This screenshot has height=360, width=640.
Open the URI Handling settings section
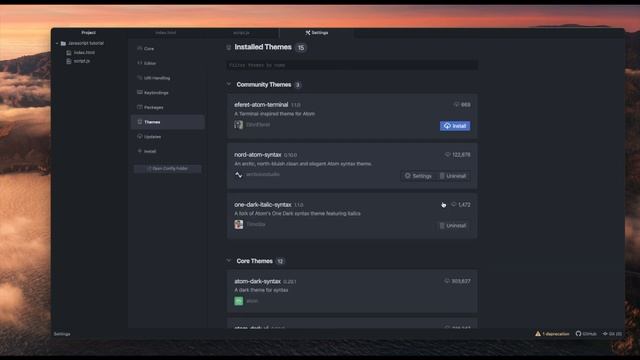tap(167, 78)
